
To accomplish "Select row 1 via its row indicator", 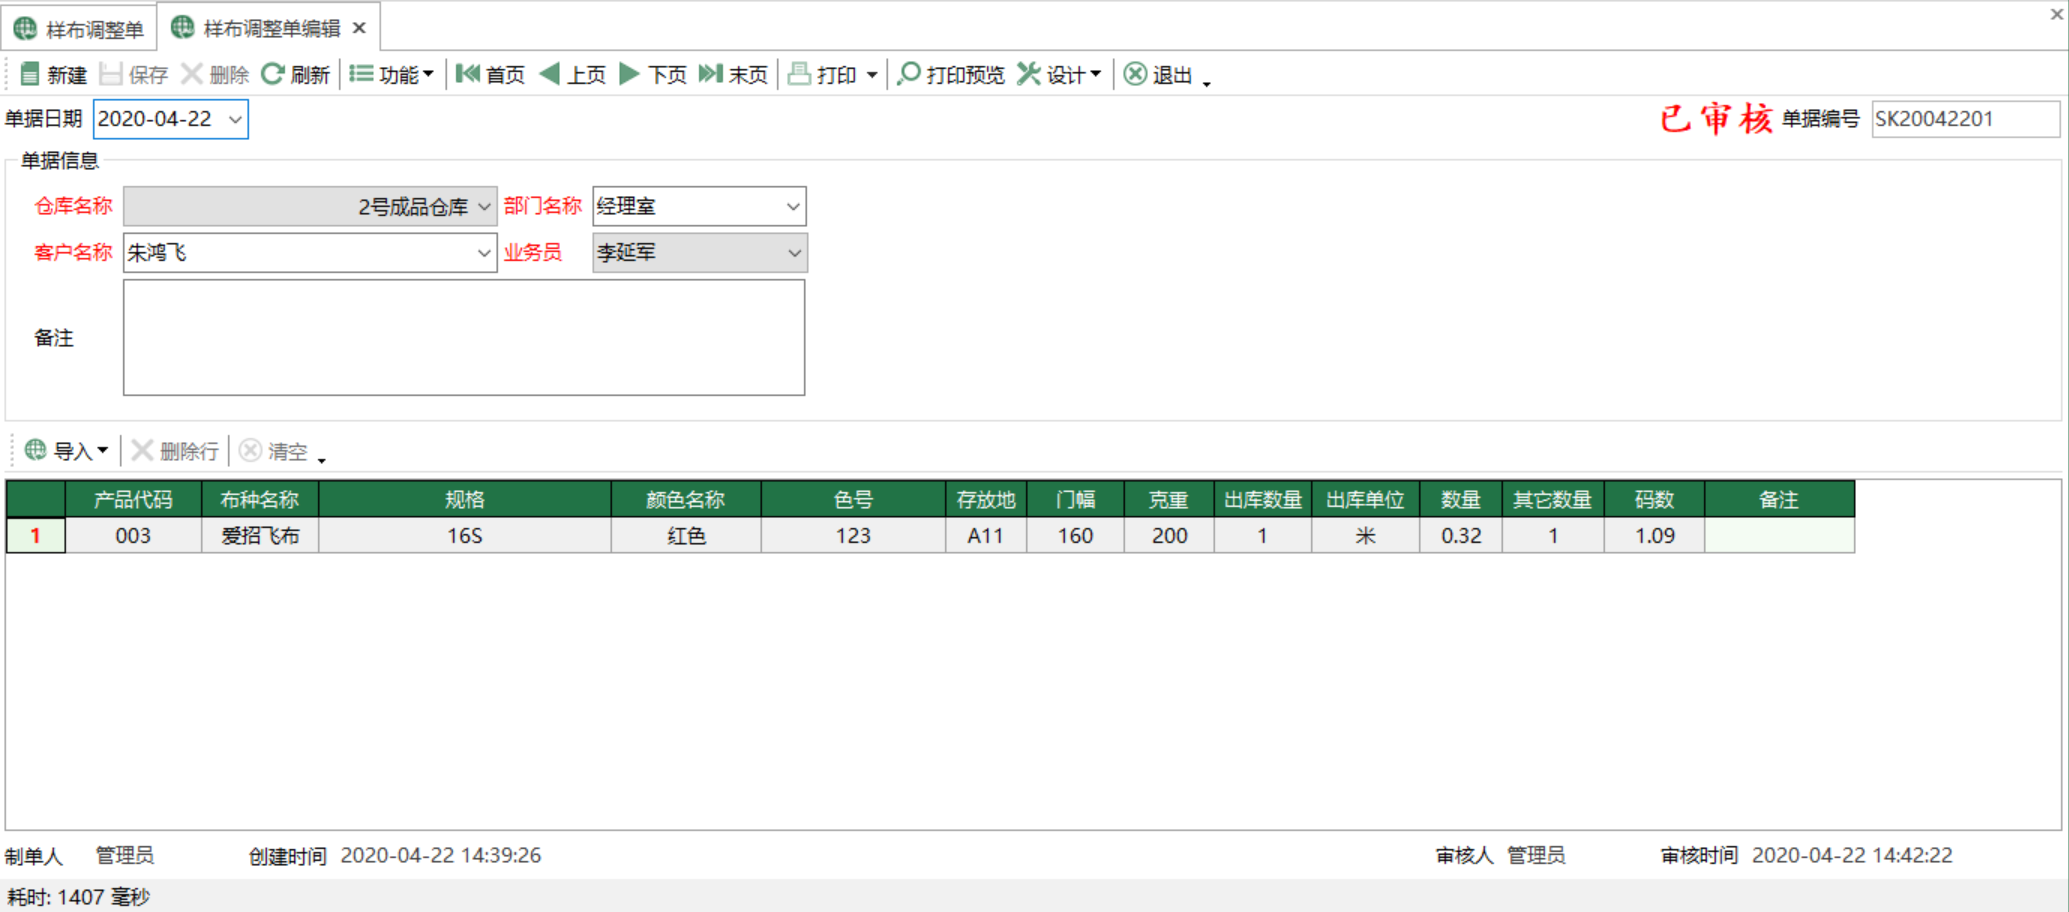I will tap(36, 536).
